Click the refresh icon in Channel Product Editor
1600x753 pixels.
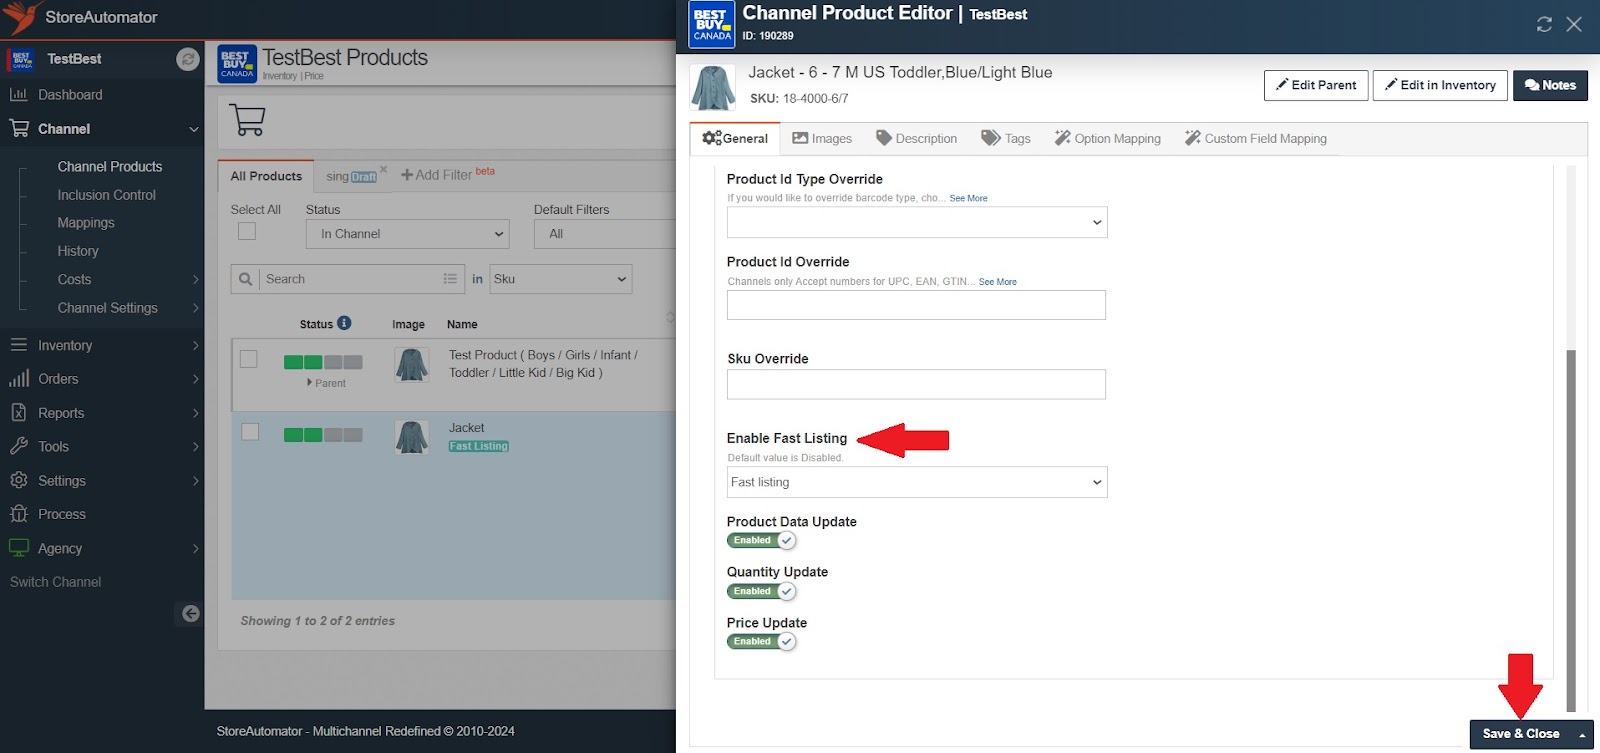[x=1544, y=24]
